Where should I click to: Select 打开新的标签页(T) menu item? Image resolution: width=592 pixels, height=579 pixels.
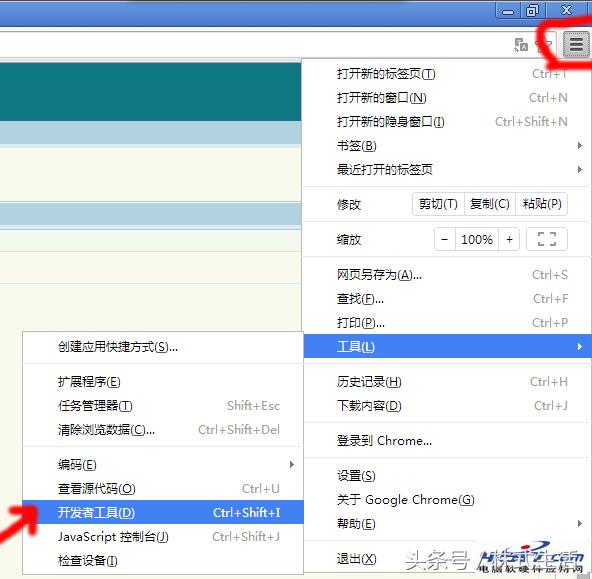[x=447, y=74]
